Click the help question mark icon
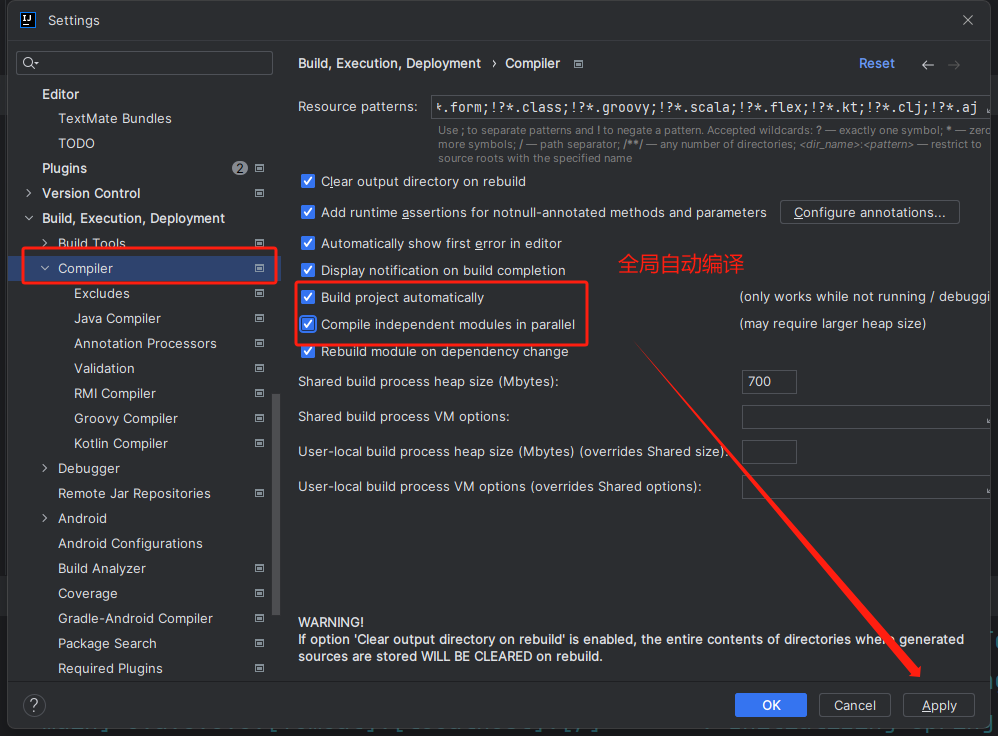998x736 pixels. [34, 705]
